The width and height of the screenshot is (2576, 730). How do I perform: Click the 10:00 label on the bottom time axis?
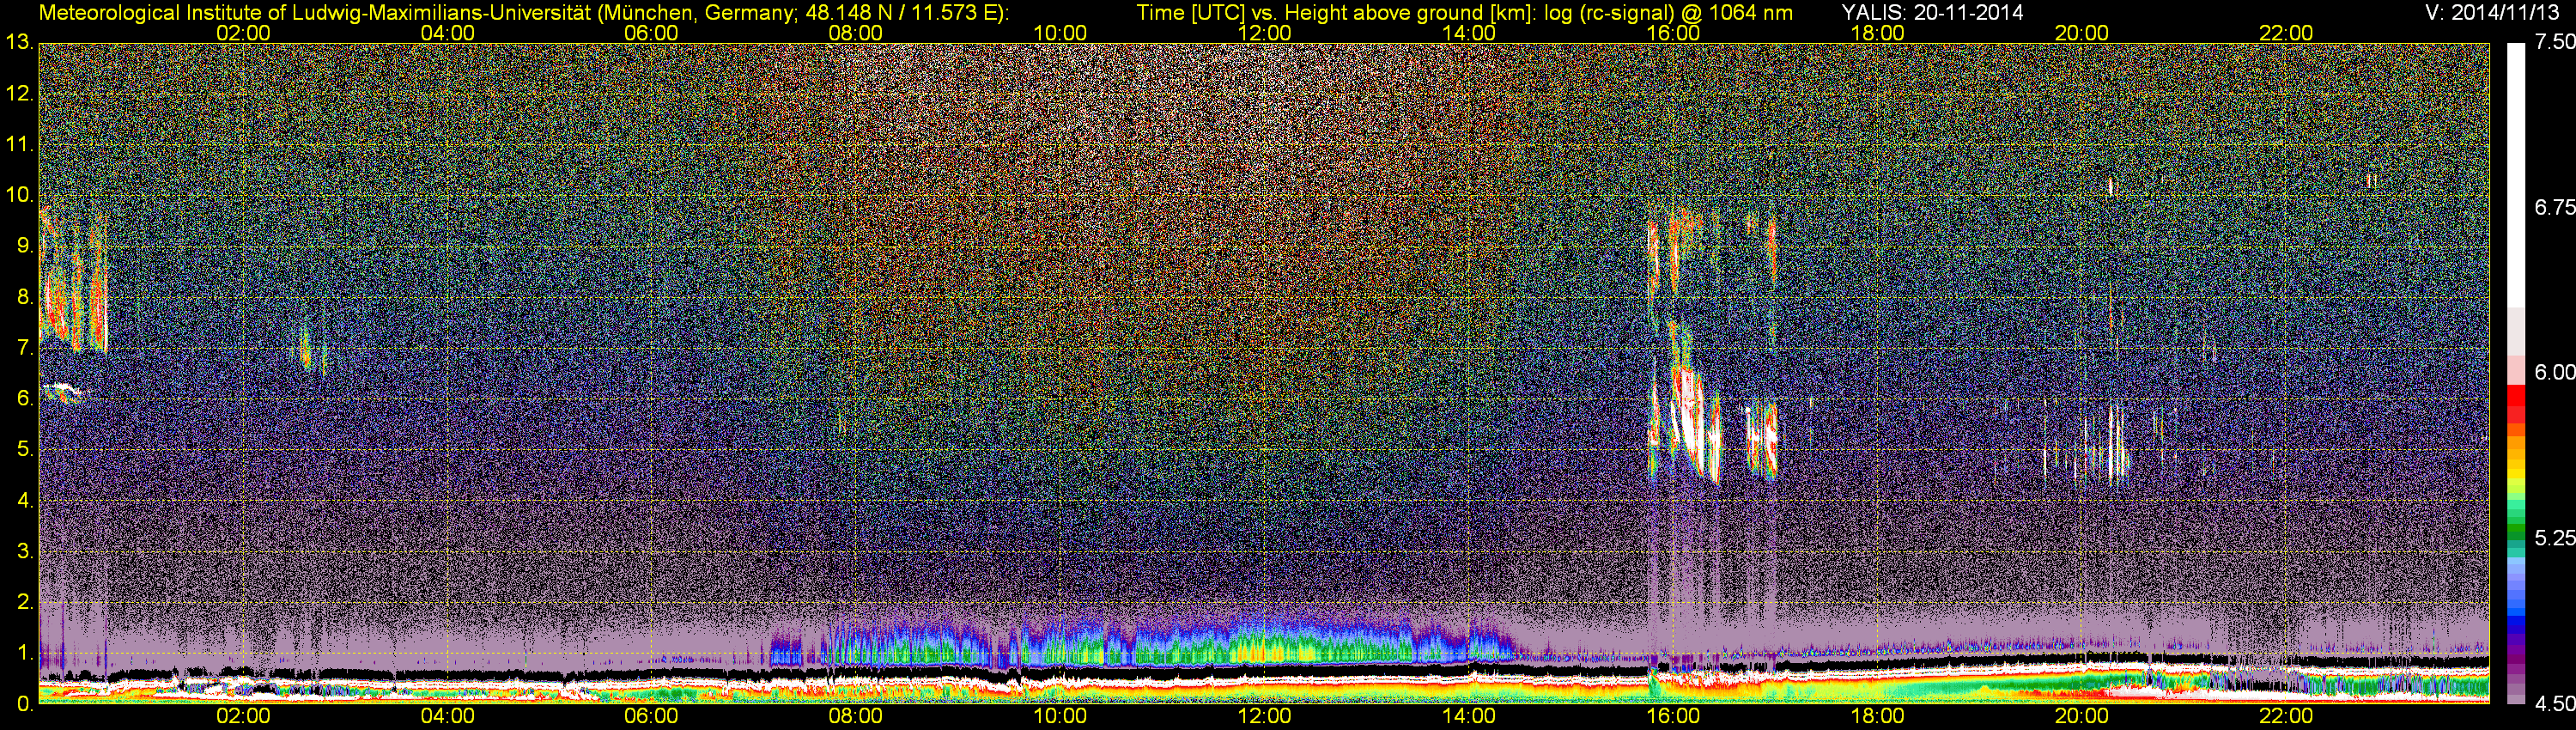1060,717
